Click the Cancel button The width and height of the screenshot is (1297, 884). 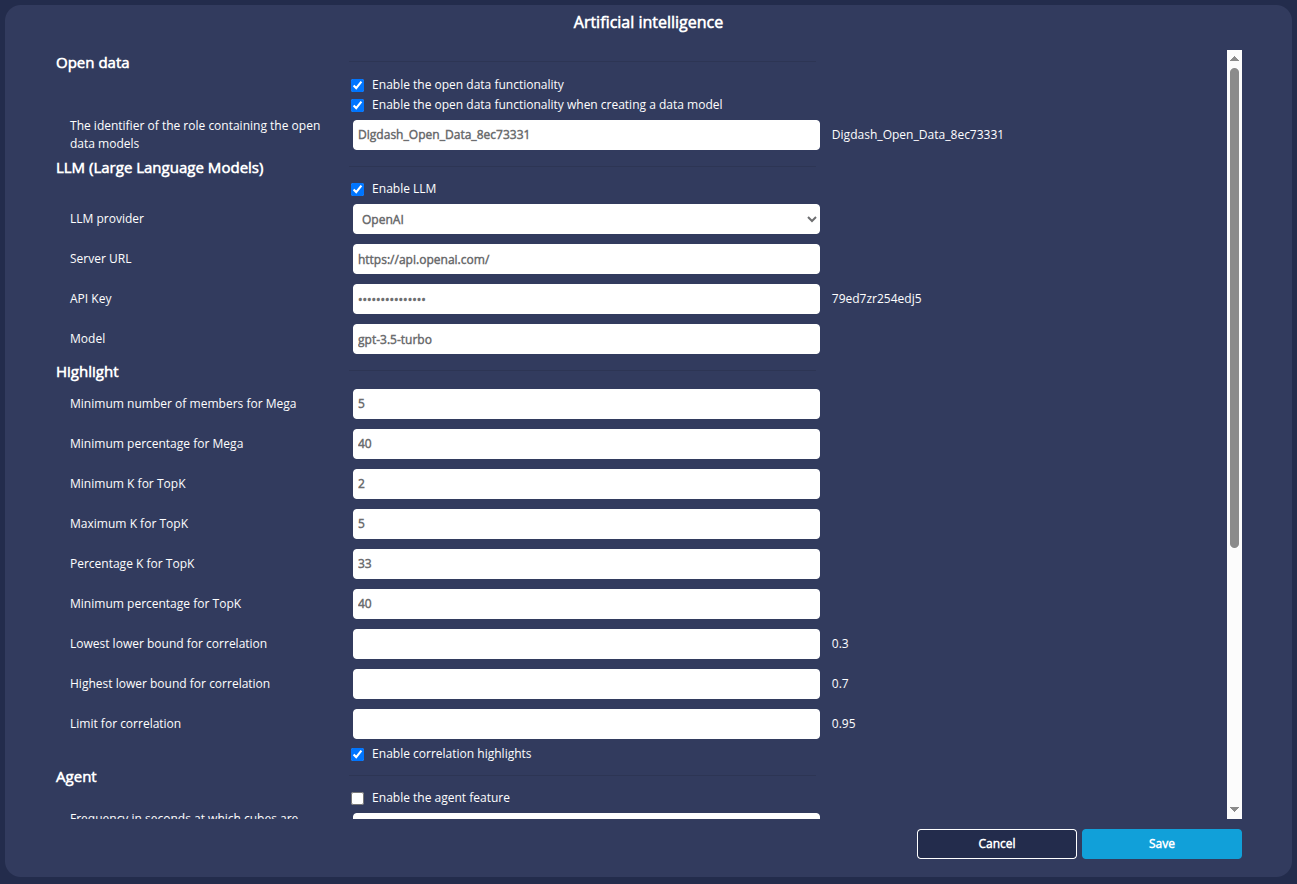pyautogui.click(x=996, y=844)
